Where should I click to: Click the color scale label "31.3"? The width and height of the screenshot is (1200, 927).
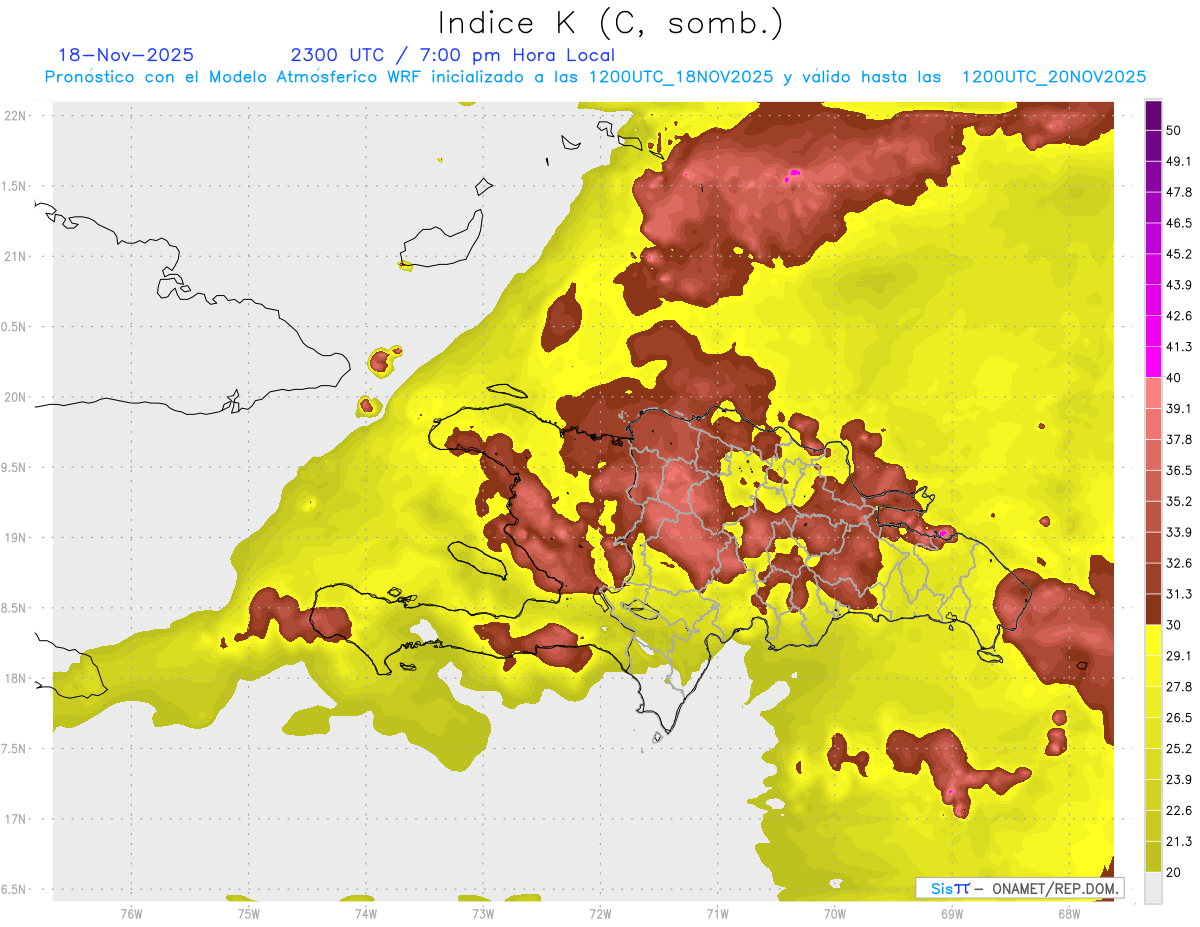[1178, 594]
